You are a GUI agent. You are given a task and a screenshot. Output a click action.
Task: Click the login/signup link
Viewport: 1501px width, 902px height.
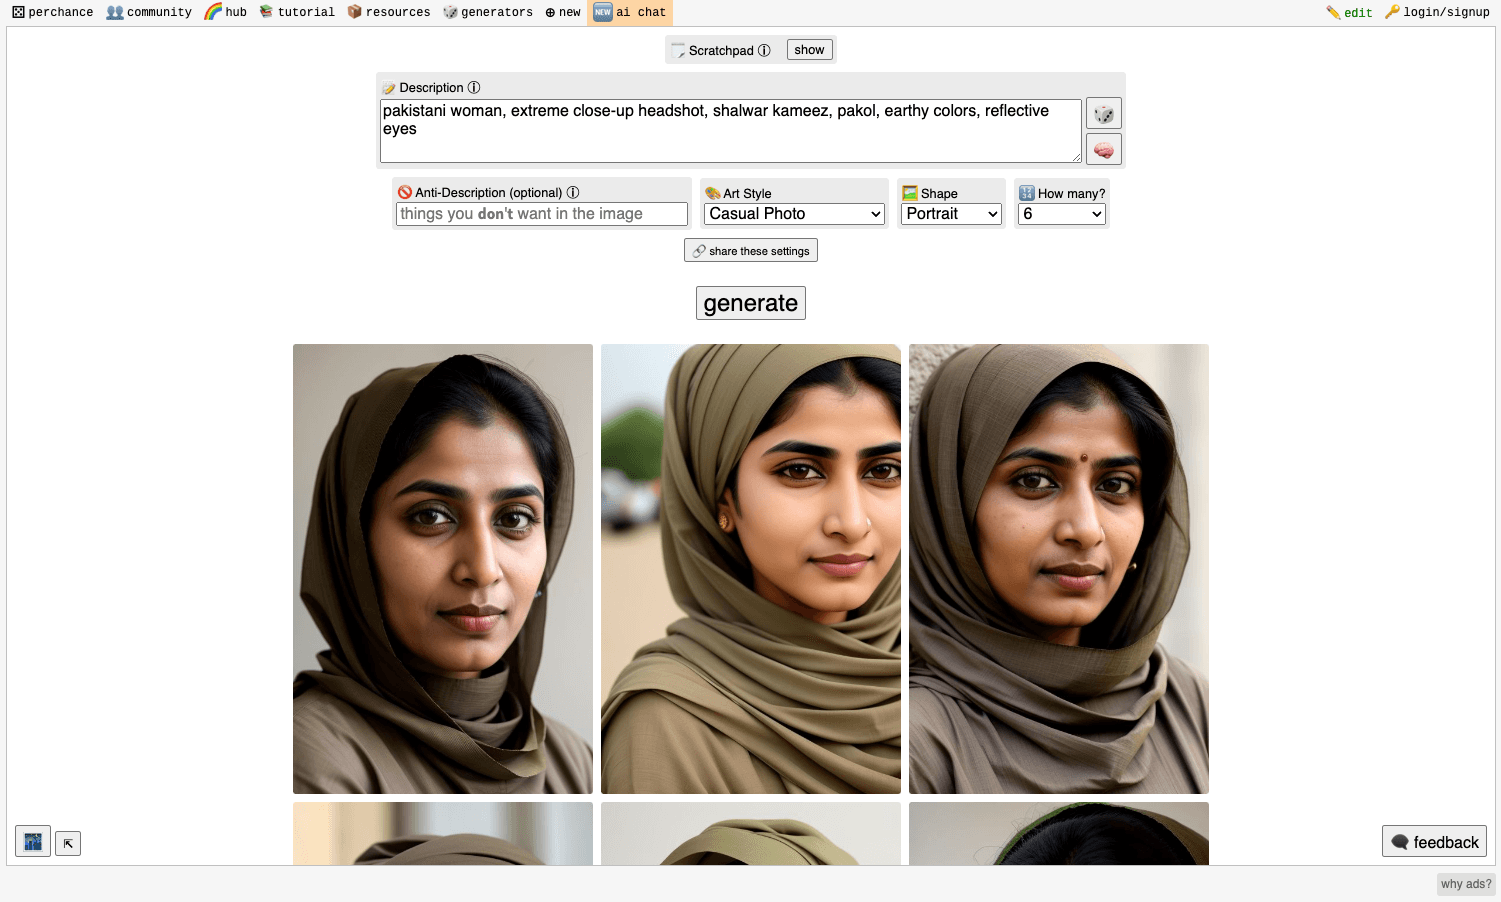point(1443,12)
